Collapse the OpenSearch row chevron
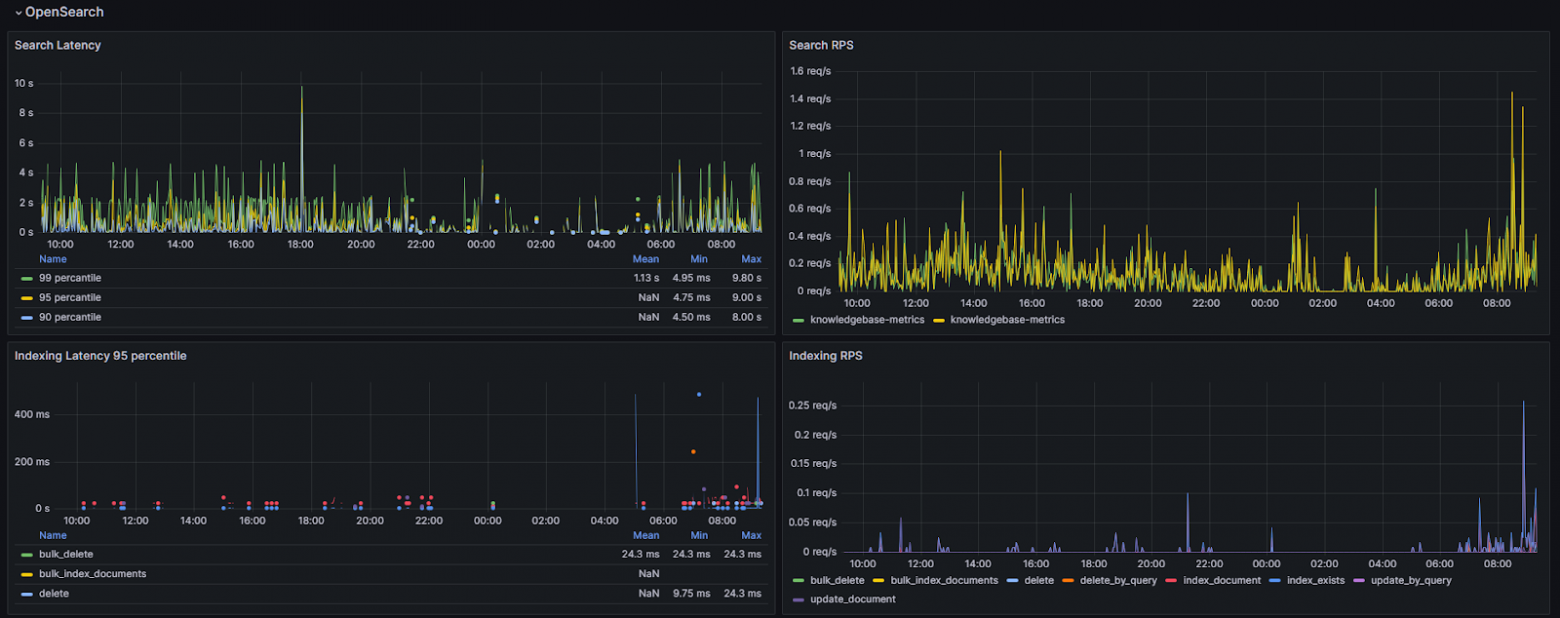This screenshot has width=1560, height=618. pyautogui.click(x=18, y=13)
